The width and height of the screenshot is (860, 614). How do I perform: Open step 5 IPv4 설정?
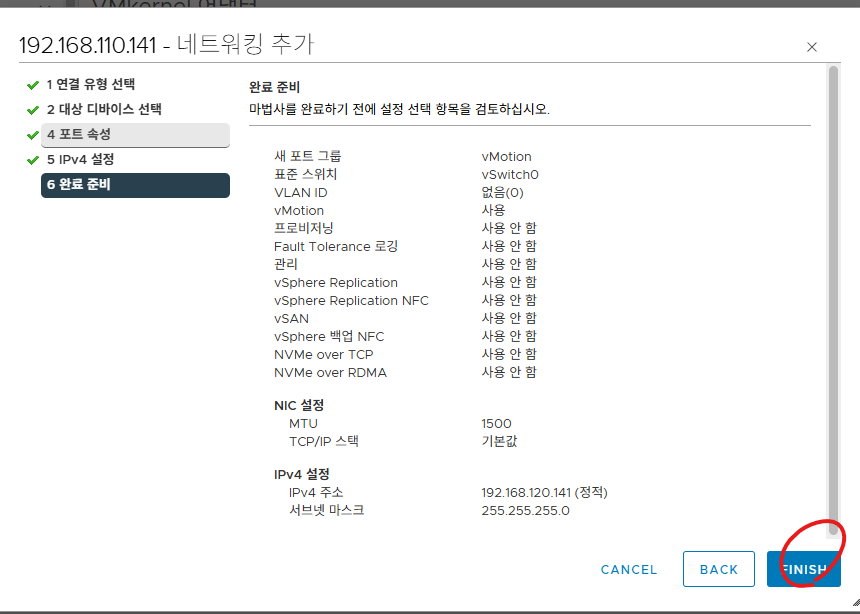[x=81, y=160]
